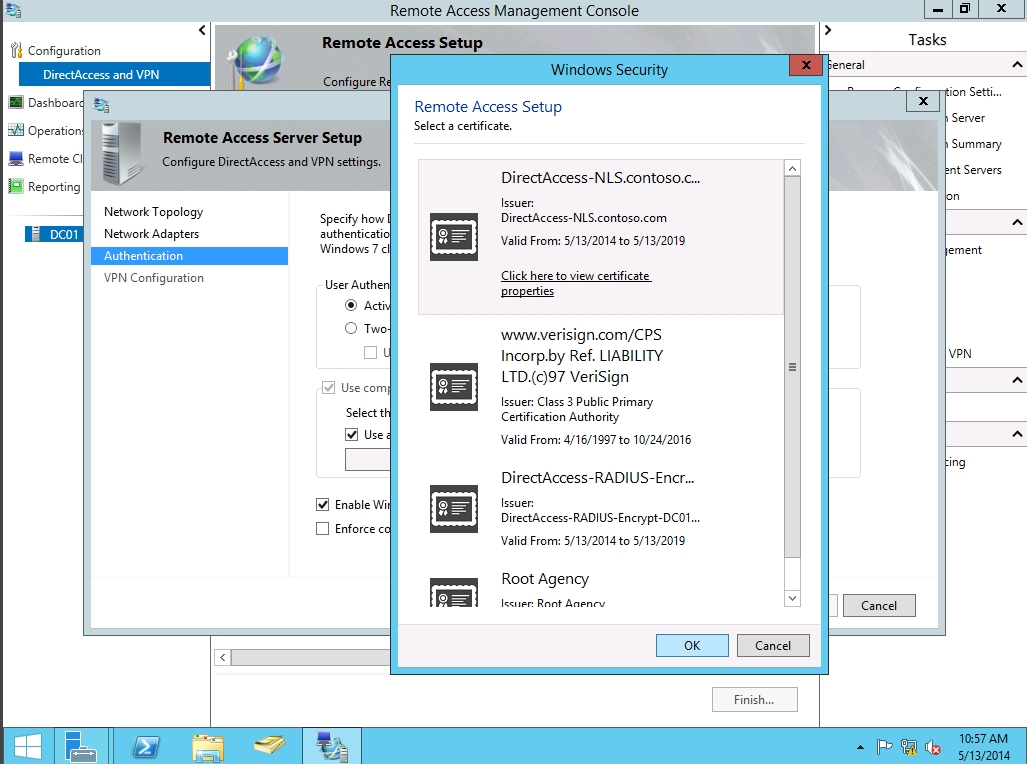Toggle Enable Windows 7 clients checkbox
1027x764 pixels.
[x=322, y=505]
